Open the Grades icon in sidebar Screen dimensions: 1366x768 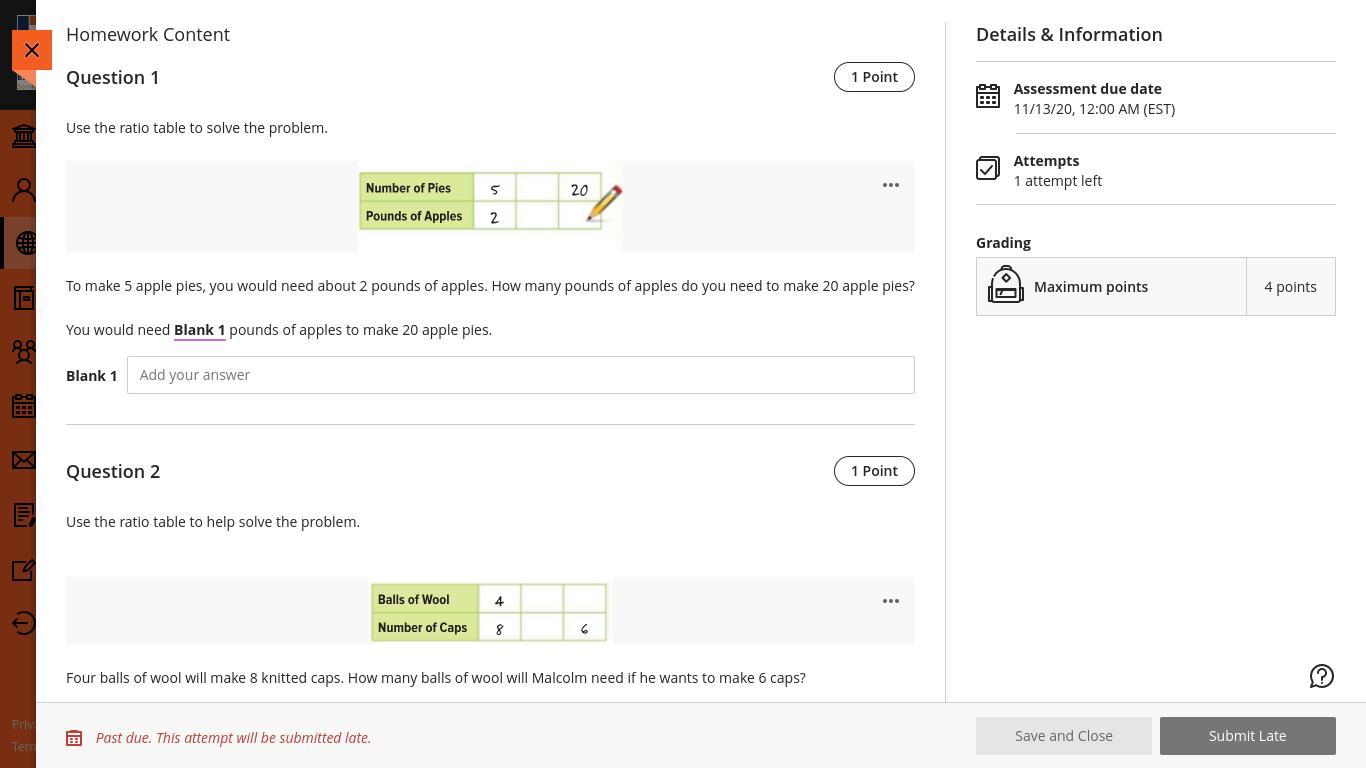23,515
